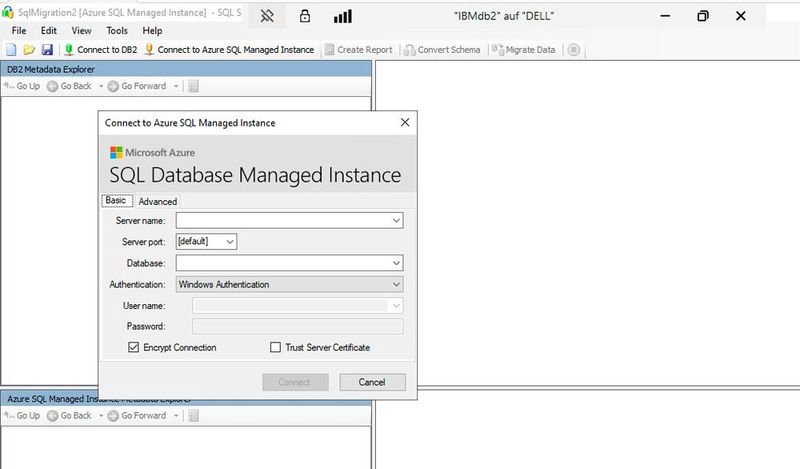Click Connect to DB2 toolbar button

coord(101,50)
